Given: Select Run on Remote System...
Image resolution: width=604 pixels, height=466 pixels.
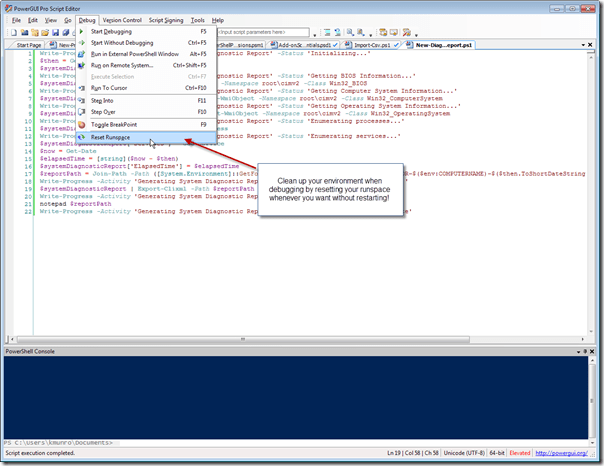Looking at the screenshot, I should tap(146, 65).
